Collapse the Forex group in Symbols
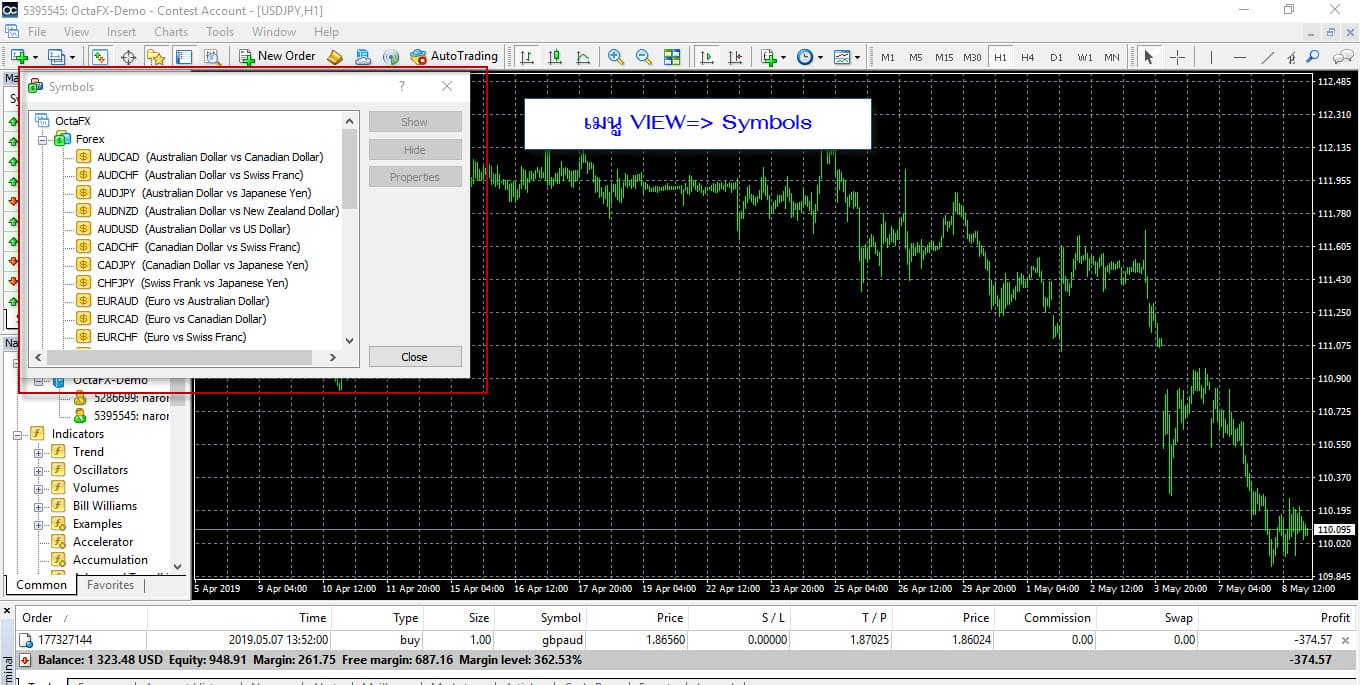This screenshot has width=1360, height=685. click(x=44, y=139)
